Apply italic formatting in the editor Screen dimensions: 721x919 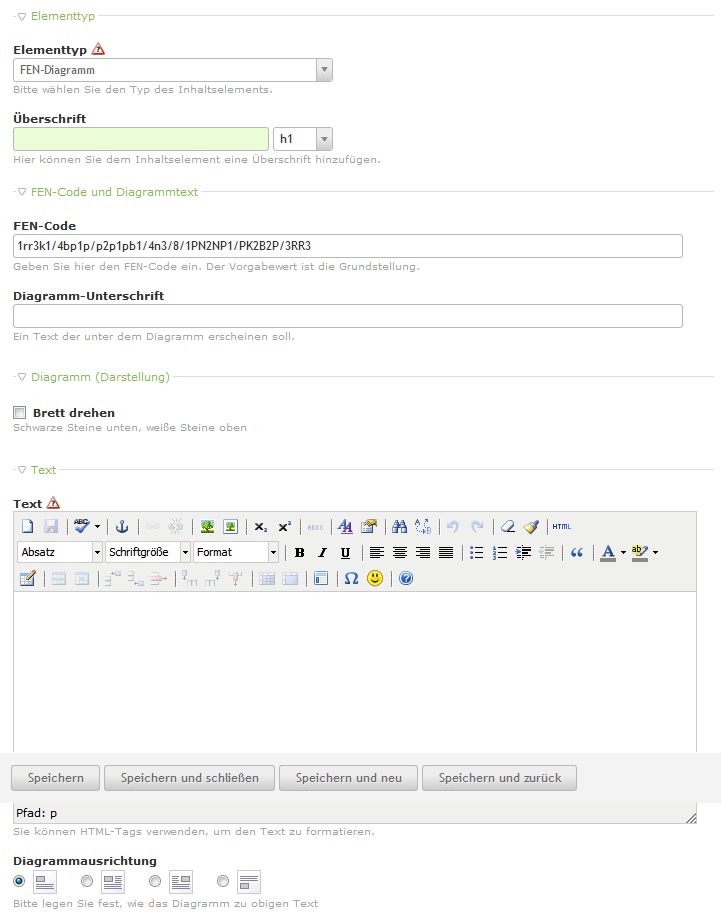point(322,552)
